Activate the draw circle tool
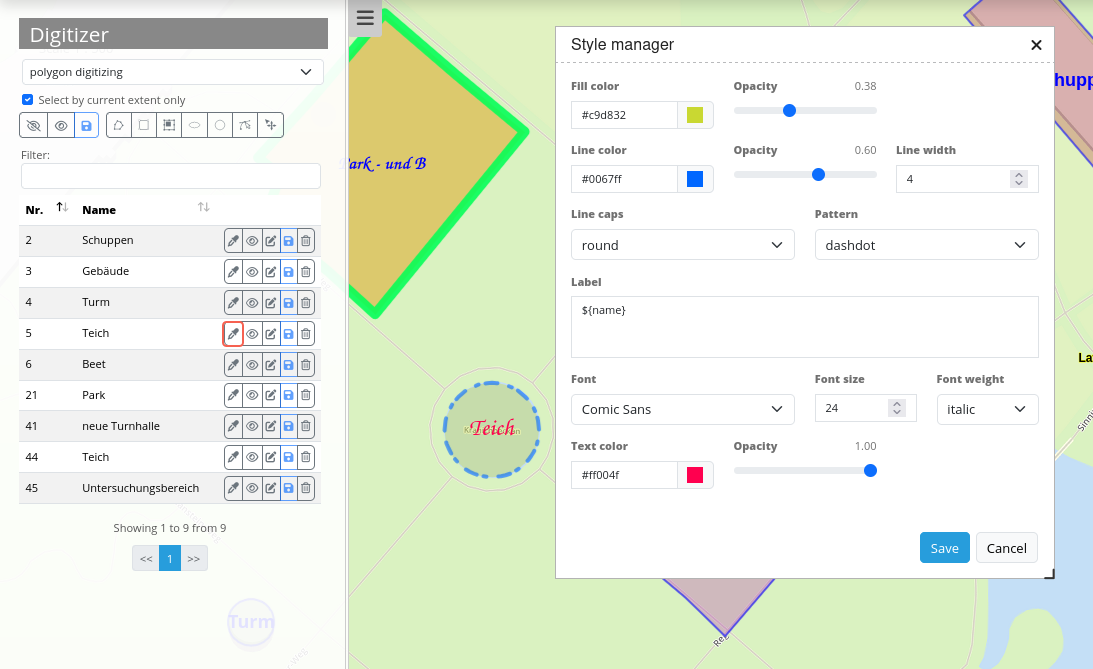 220,125
